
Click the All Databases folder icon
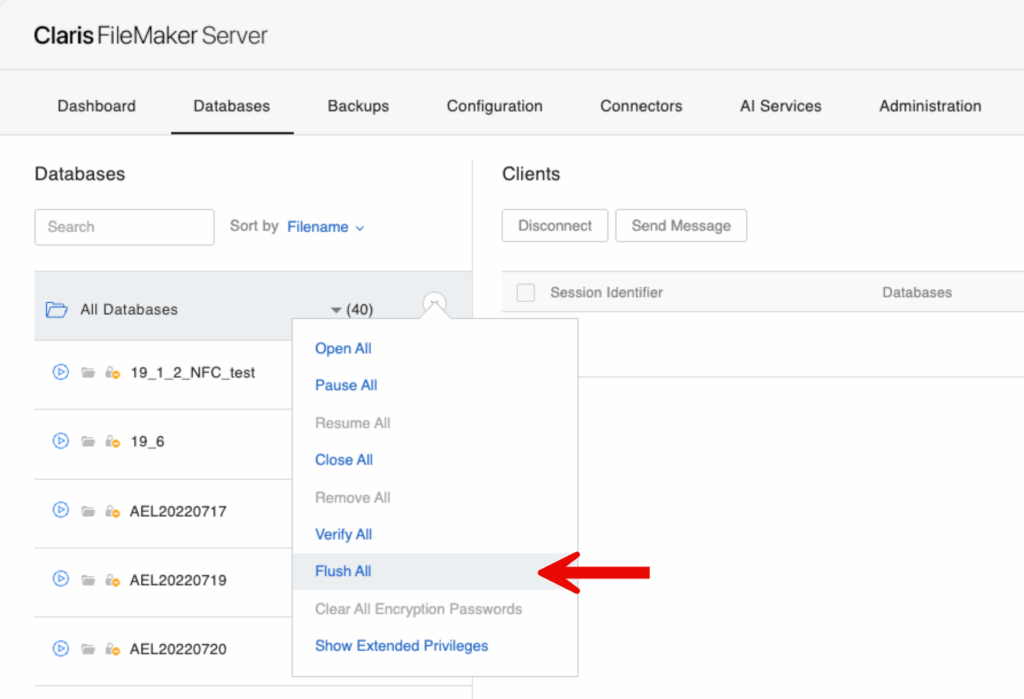tap(56, 309)
